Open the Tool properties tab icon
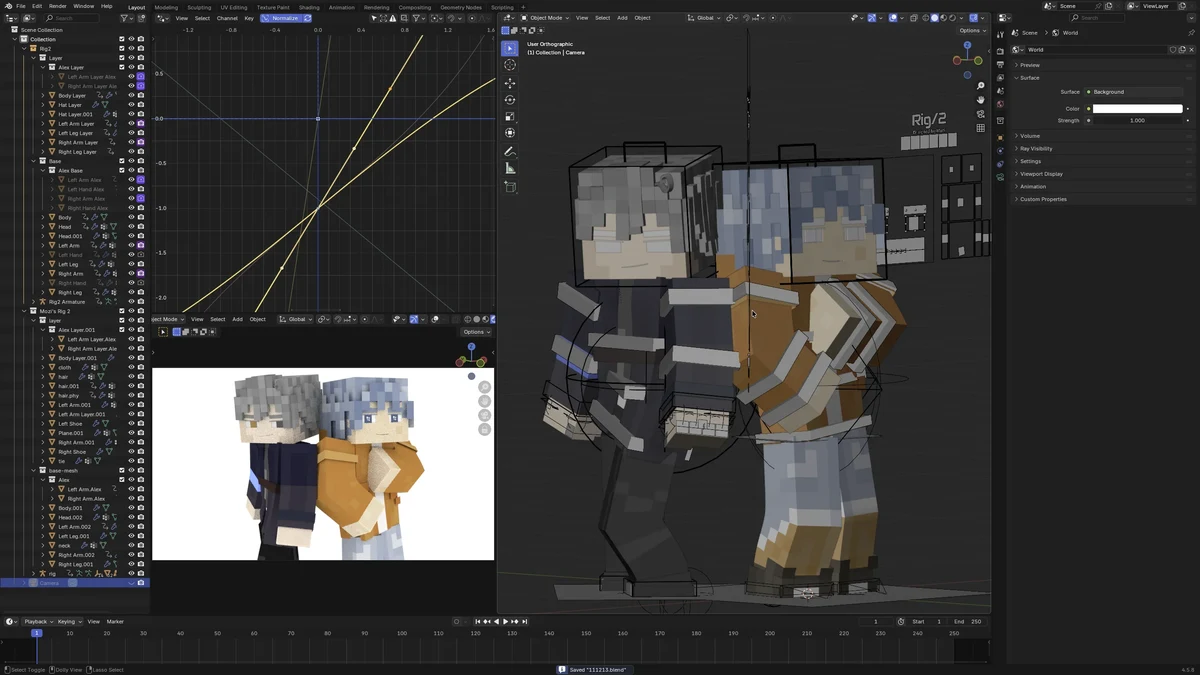1200x675 pixels. click(x=1000, y=35)
